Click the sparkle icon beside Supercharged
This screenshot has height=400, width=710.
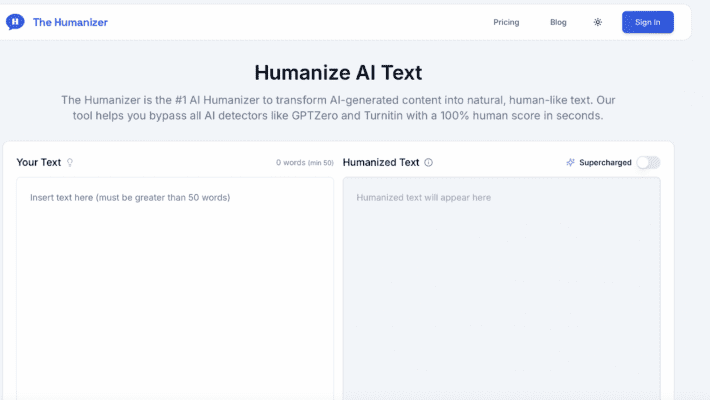point(571,162)
